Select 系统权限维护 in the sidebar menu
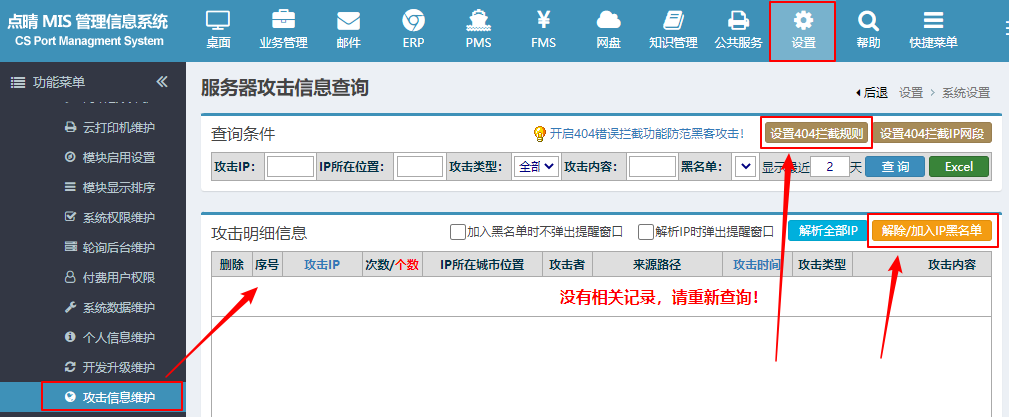The image size is (1009, 417). click(118, 217)
